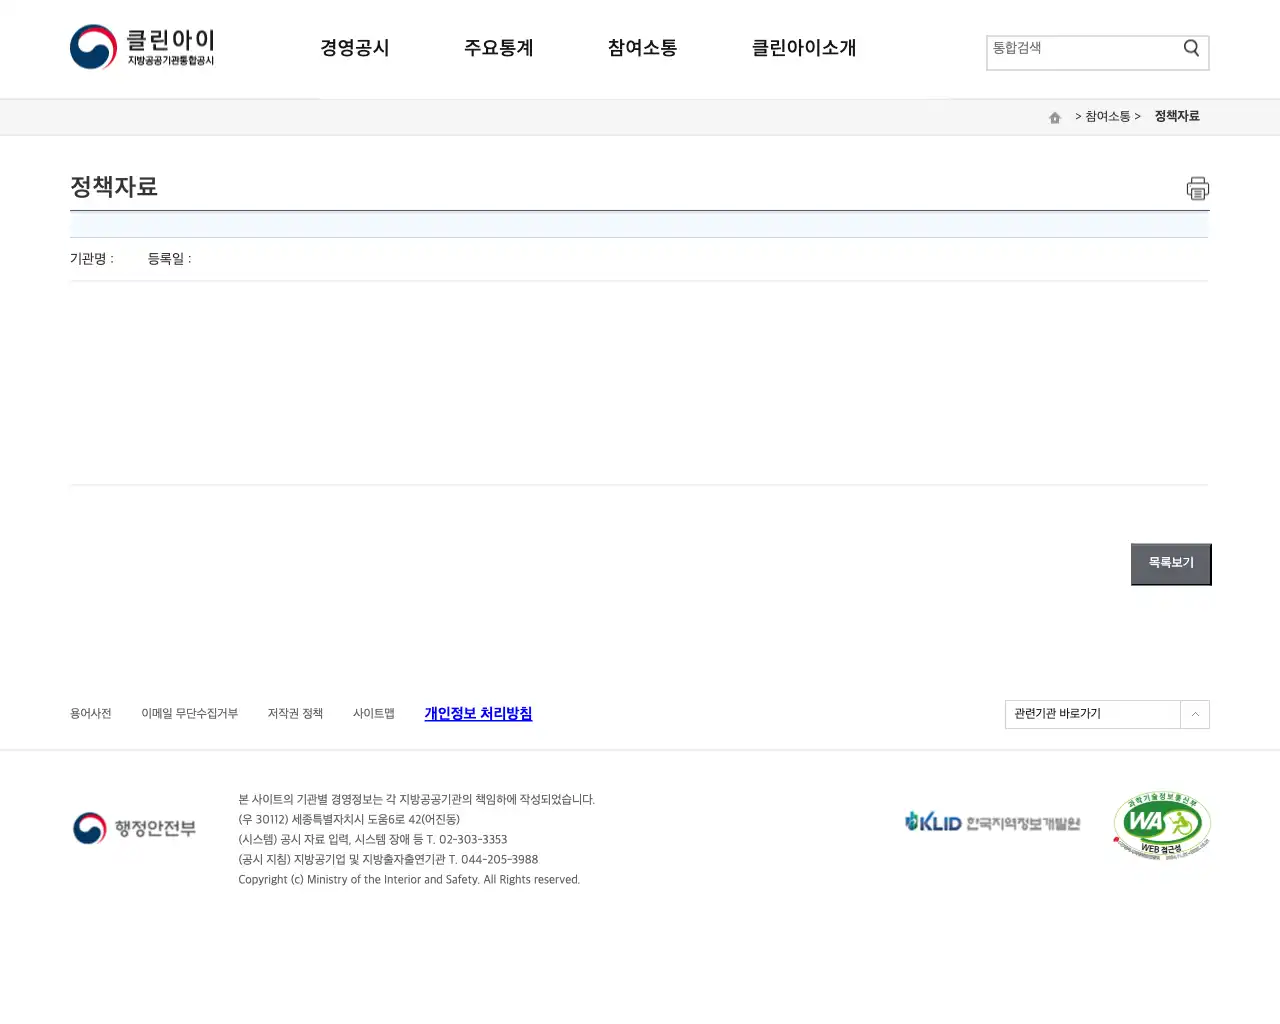Click the 목록보기 button
Image resolution: width=1280 pixels, height=1024 pixels.
coord(1170,562)
